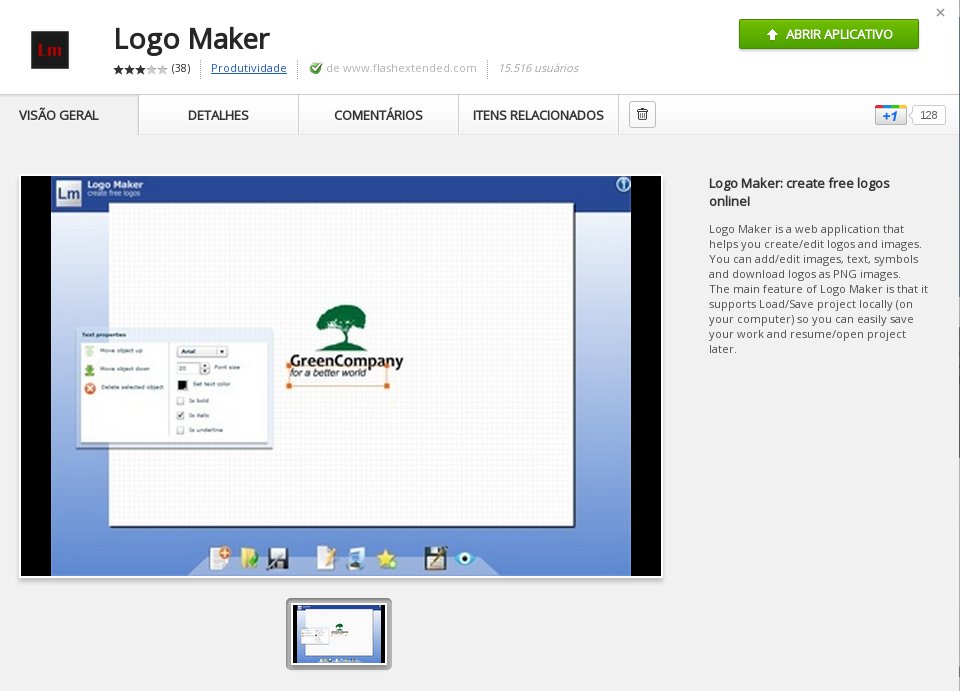Click the red Delete selected object icon
This screenshot has width=960, height=691.
(90, 388)
